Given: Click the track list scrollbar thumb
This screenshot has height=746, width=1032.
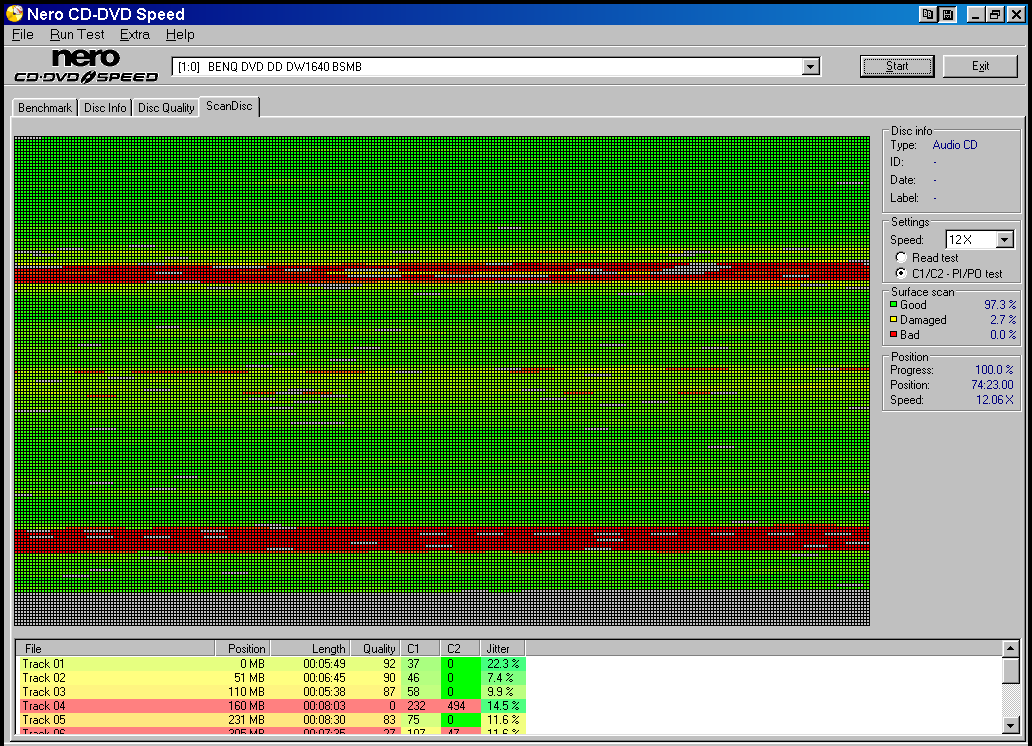Looking at the screenshot, I should point(1011,670).
